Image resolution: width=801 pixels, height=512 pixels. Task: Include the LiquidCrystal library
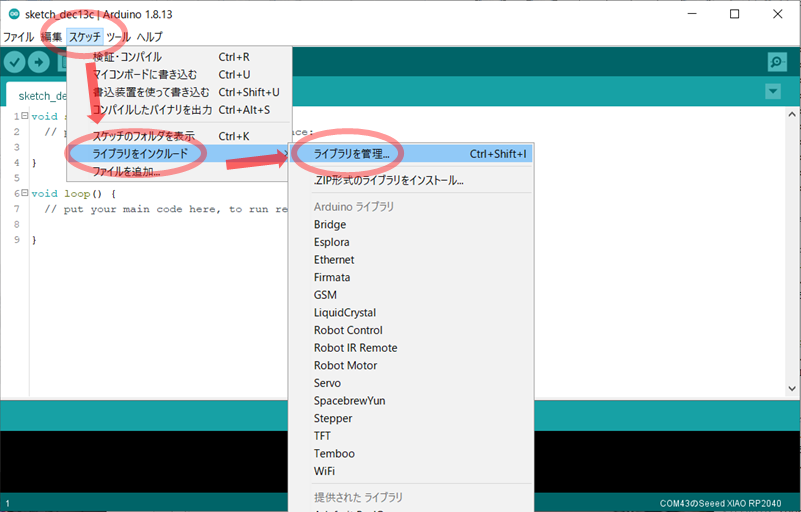[411, 313]
